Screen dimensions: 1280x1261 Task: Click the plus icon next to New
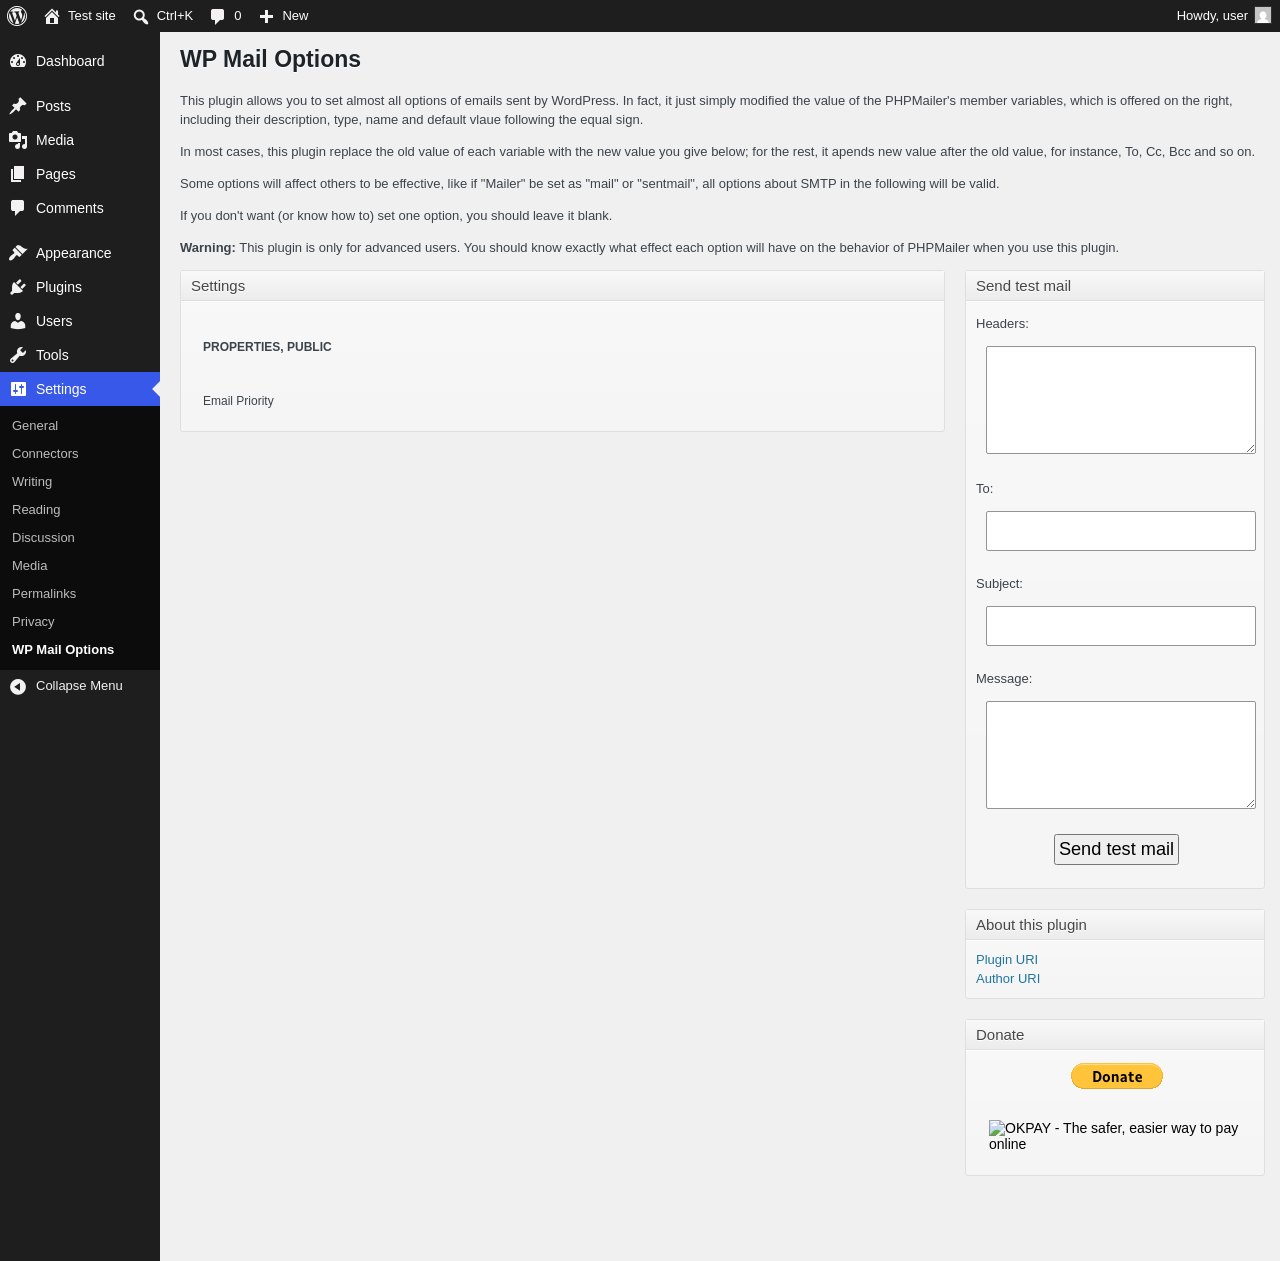(266, 16)
